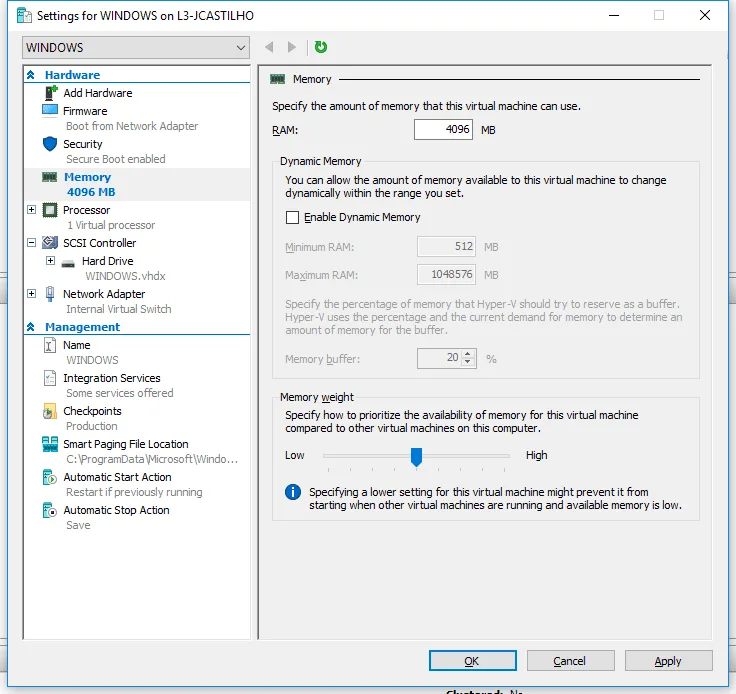The image size is (736, 694).
Task: Click the Memory header chip icon in the right pane
Action: tap(277, 79)
